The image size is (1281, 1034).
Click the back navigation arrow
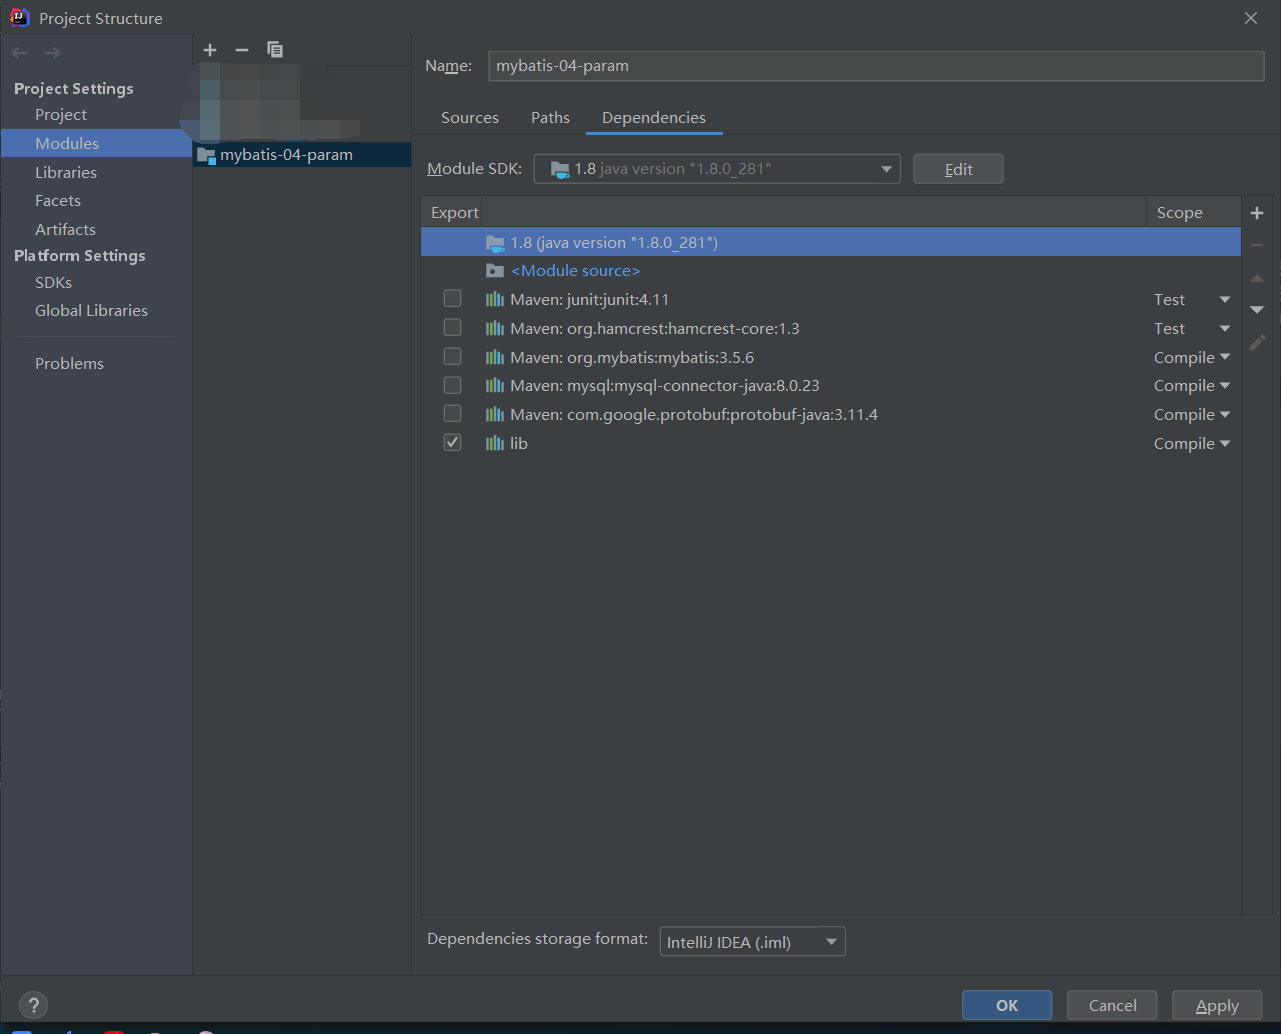20,53
